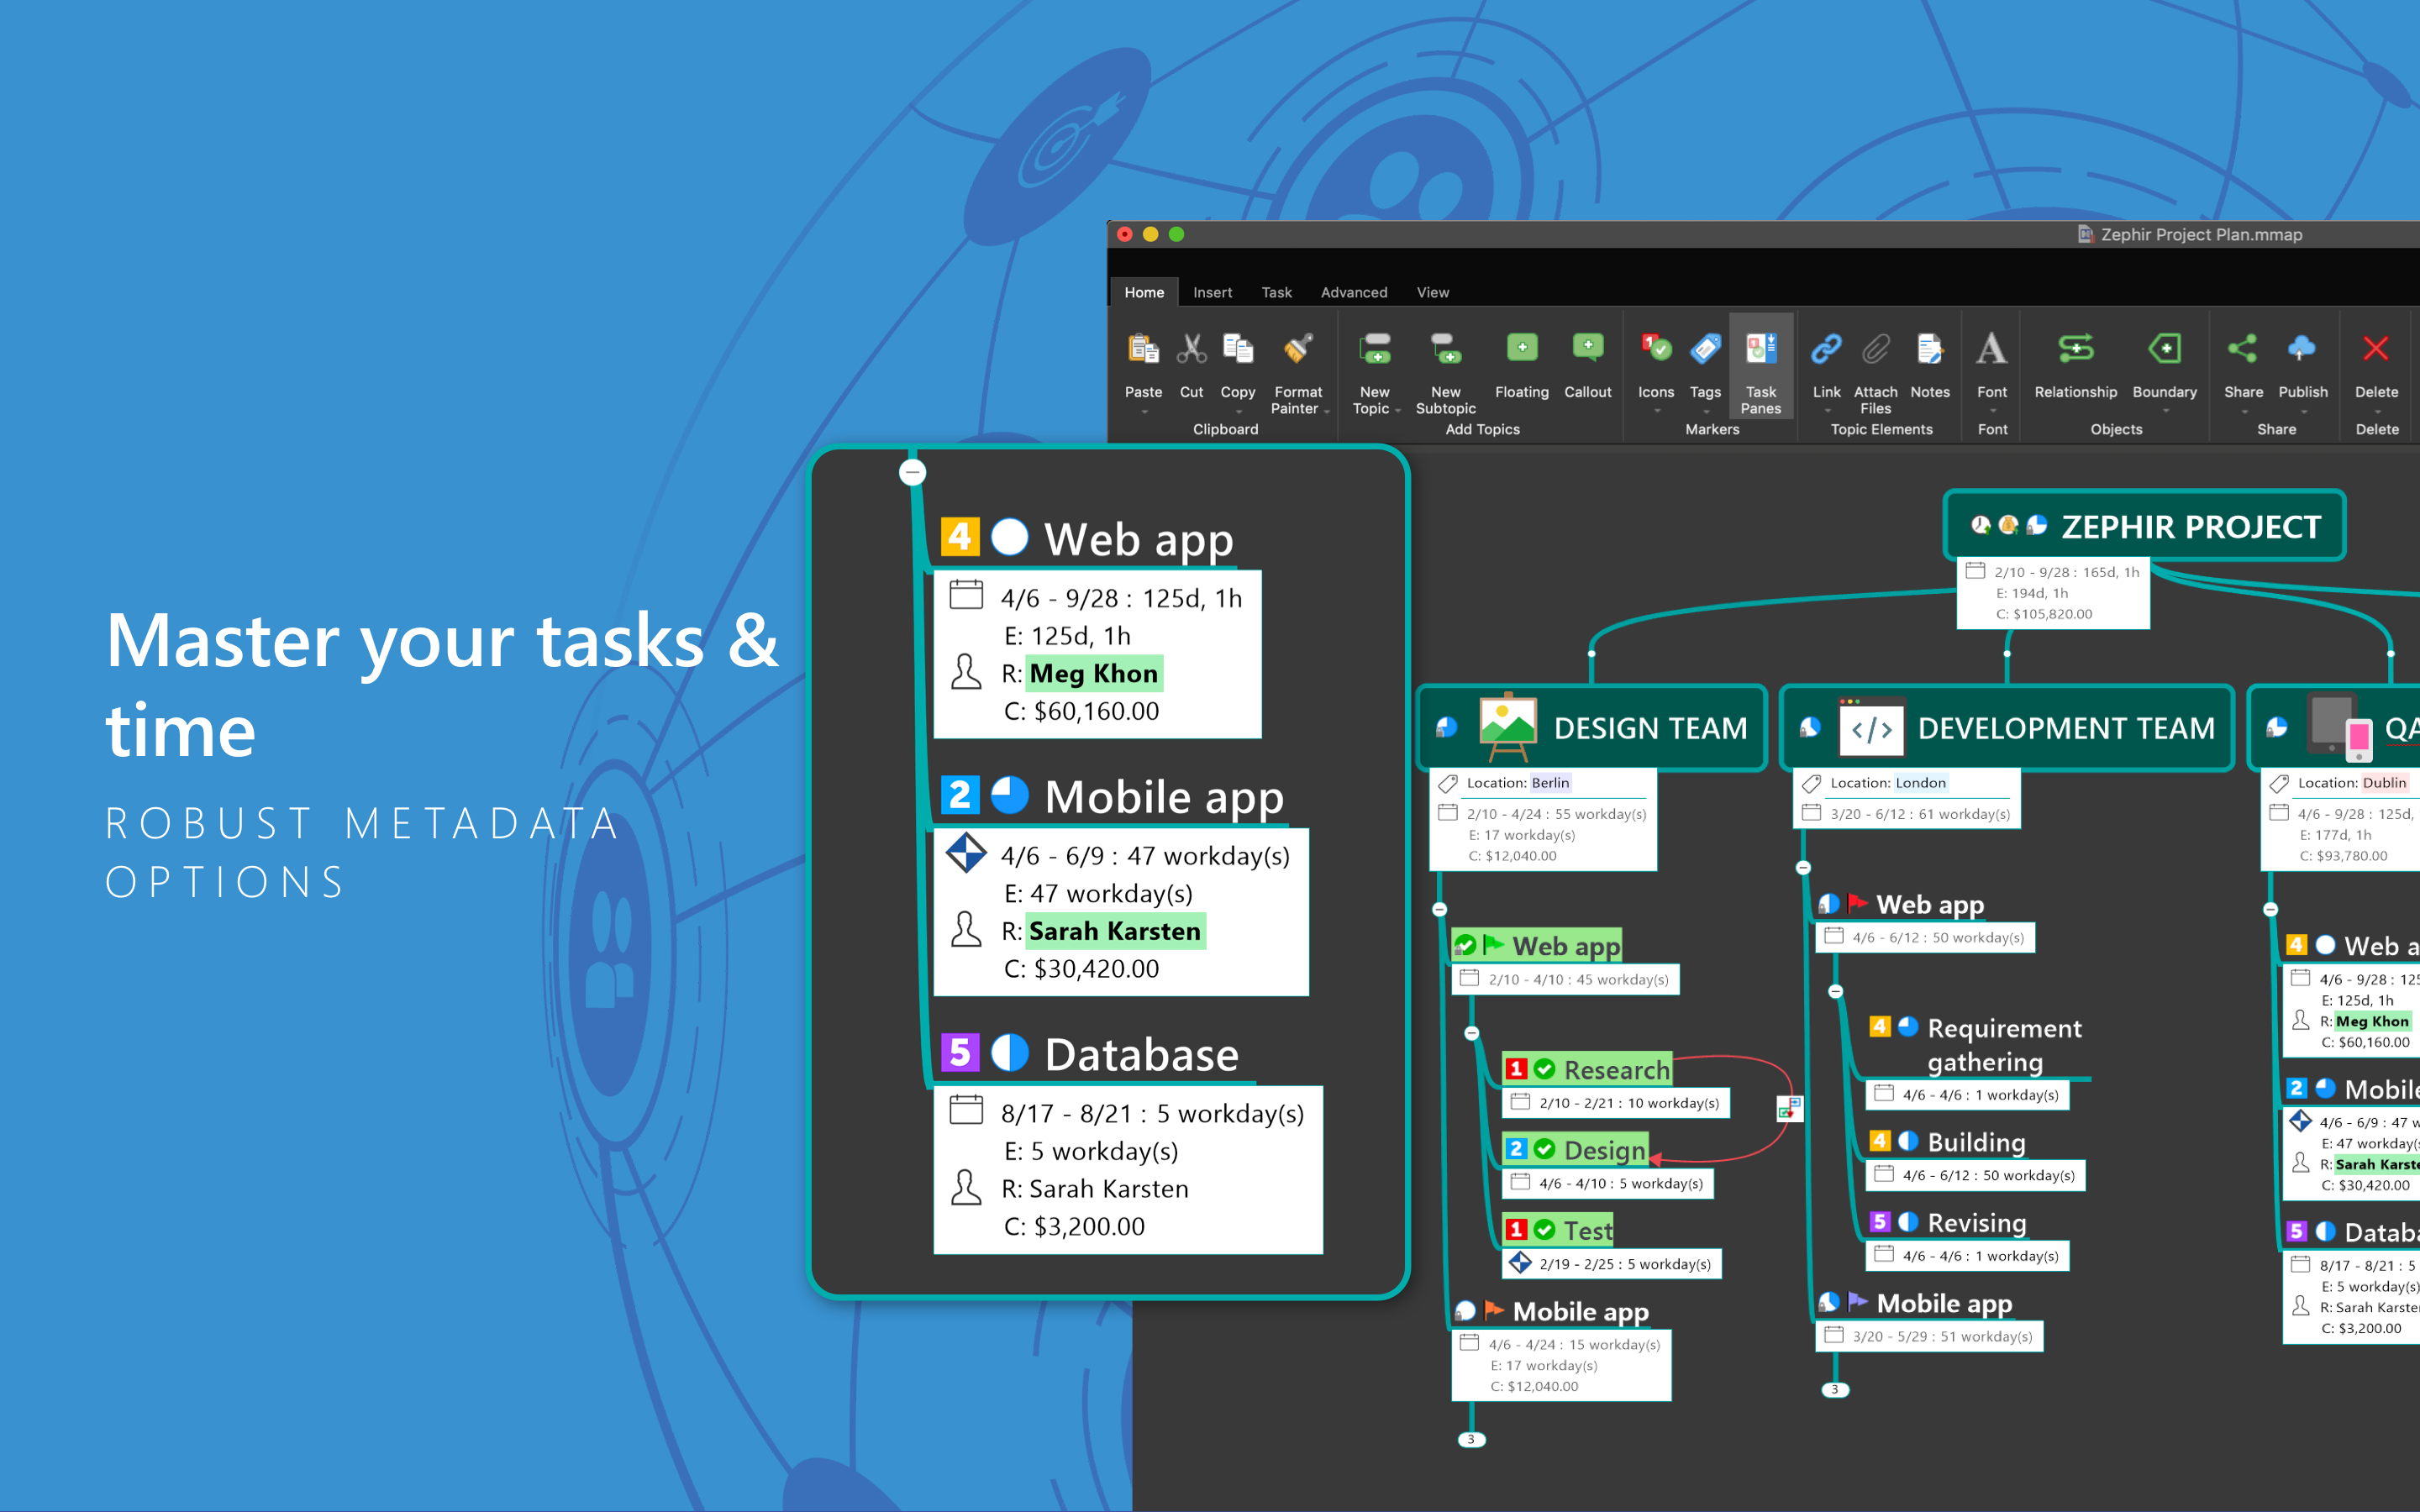Click the London location tag
2420x1512 pixels.
[x=1920, y=783]
